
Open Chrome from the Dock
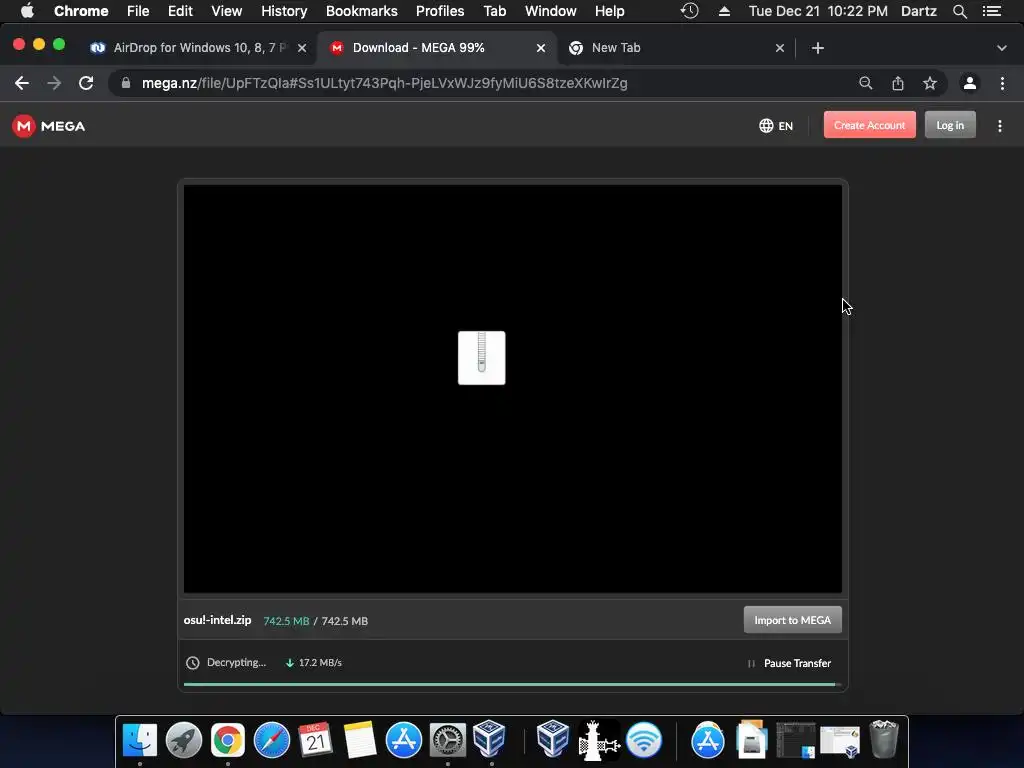(x=227, y=740)
